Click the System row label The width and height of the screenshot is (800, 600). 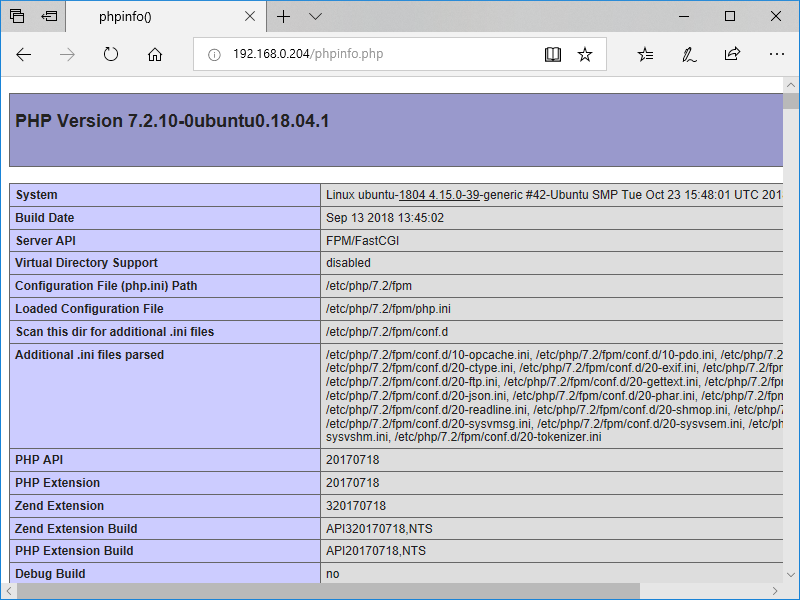click(x=36, y=195)
